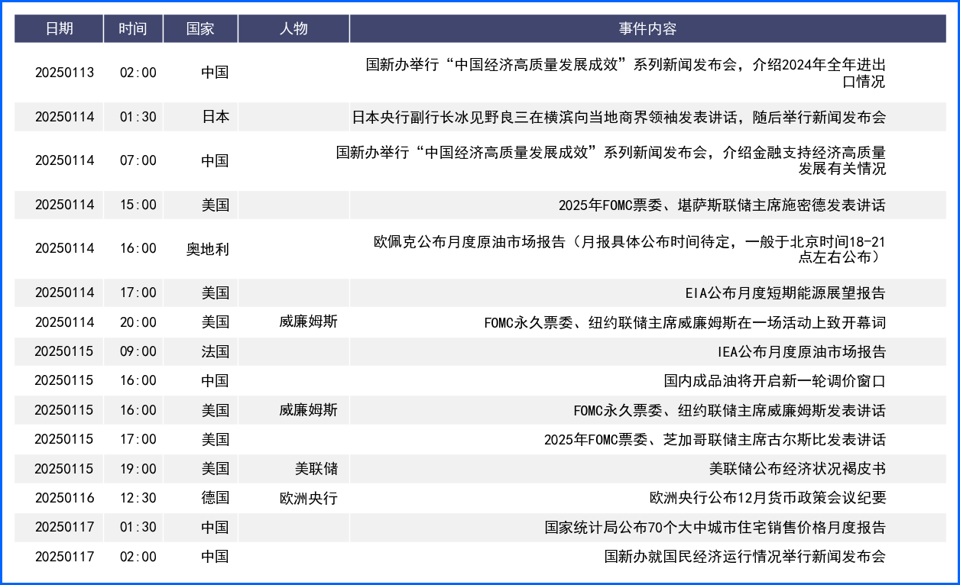Image resolution: width=960 pixels, height=585 pixels.
Task: Select the time cell 12:30
Action: (138, 498)
